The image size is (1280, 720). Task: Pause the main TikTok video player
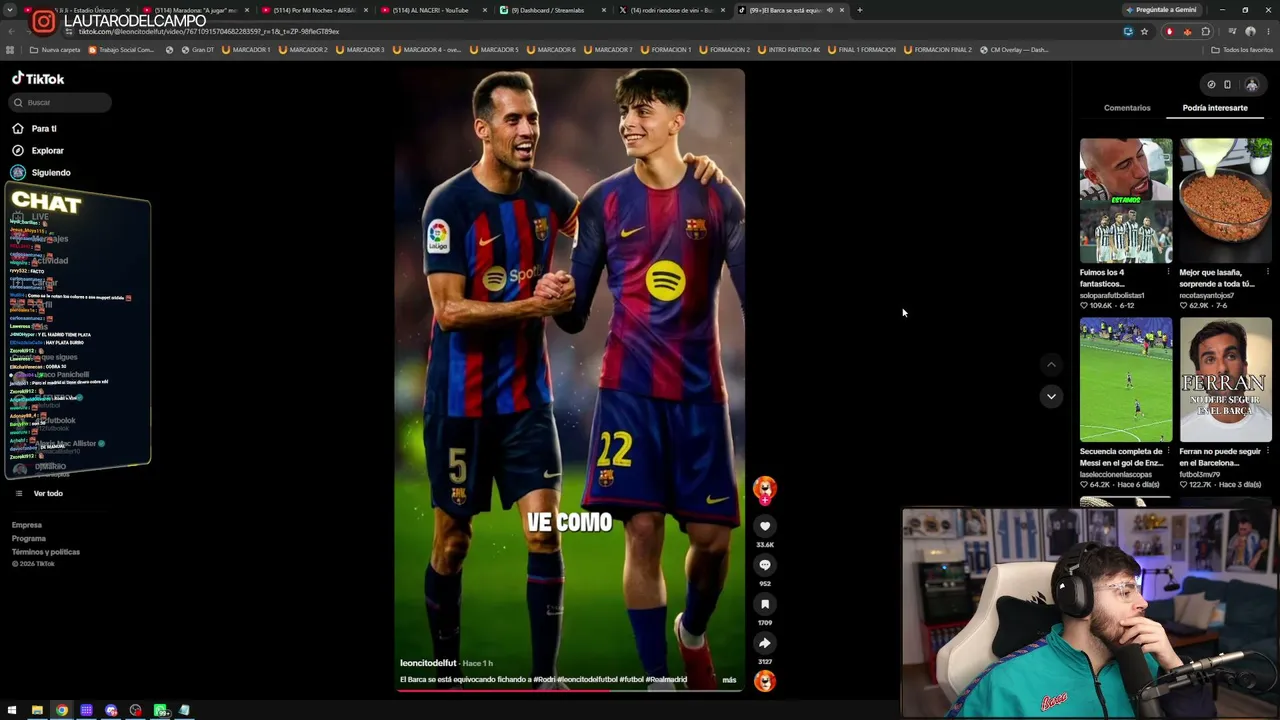point(569,380)
